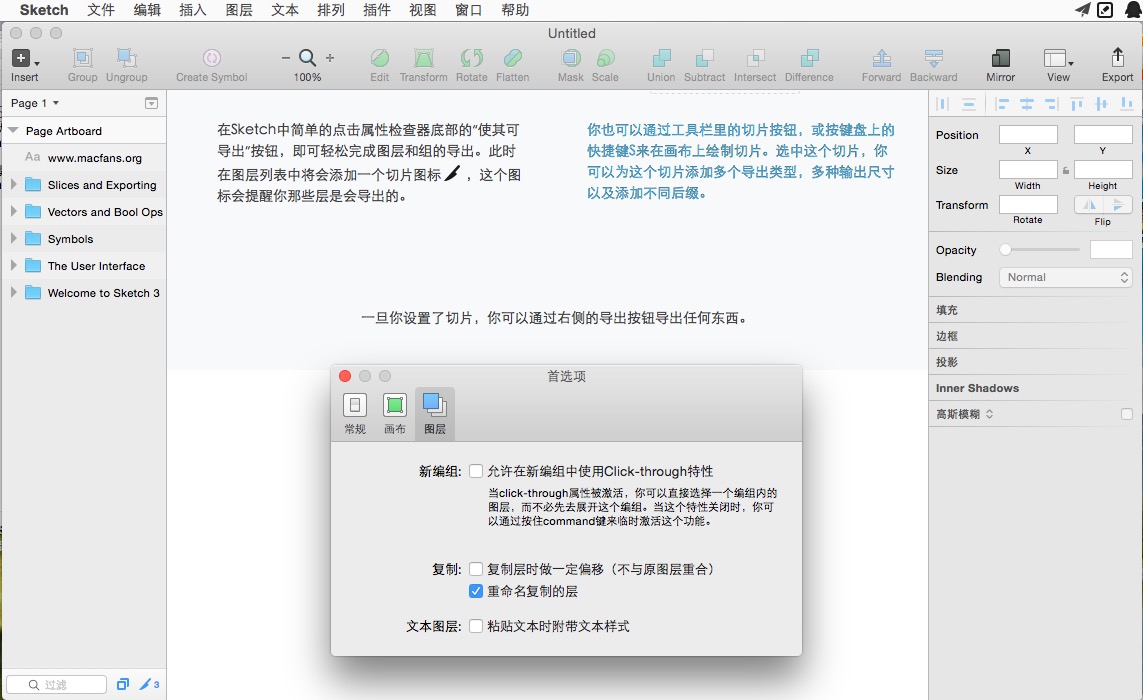Click the Width size field

tap(1028, 169)
